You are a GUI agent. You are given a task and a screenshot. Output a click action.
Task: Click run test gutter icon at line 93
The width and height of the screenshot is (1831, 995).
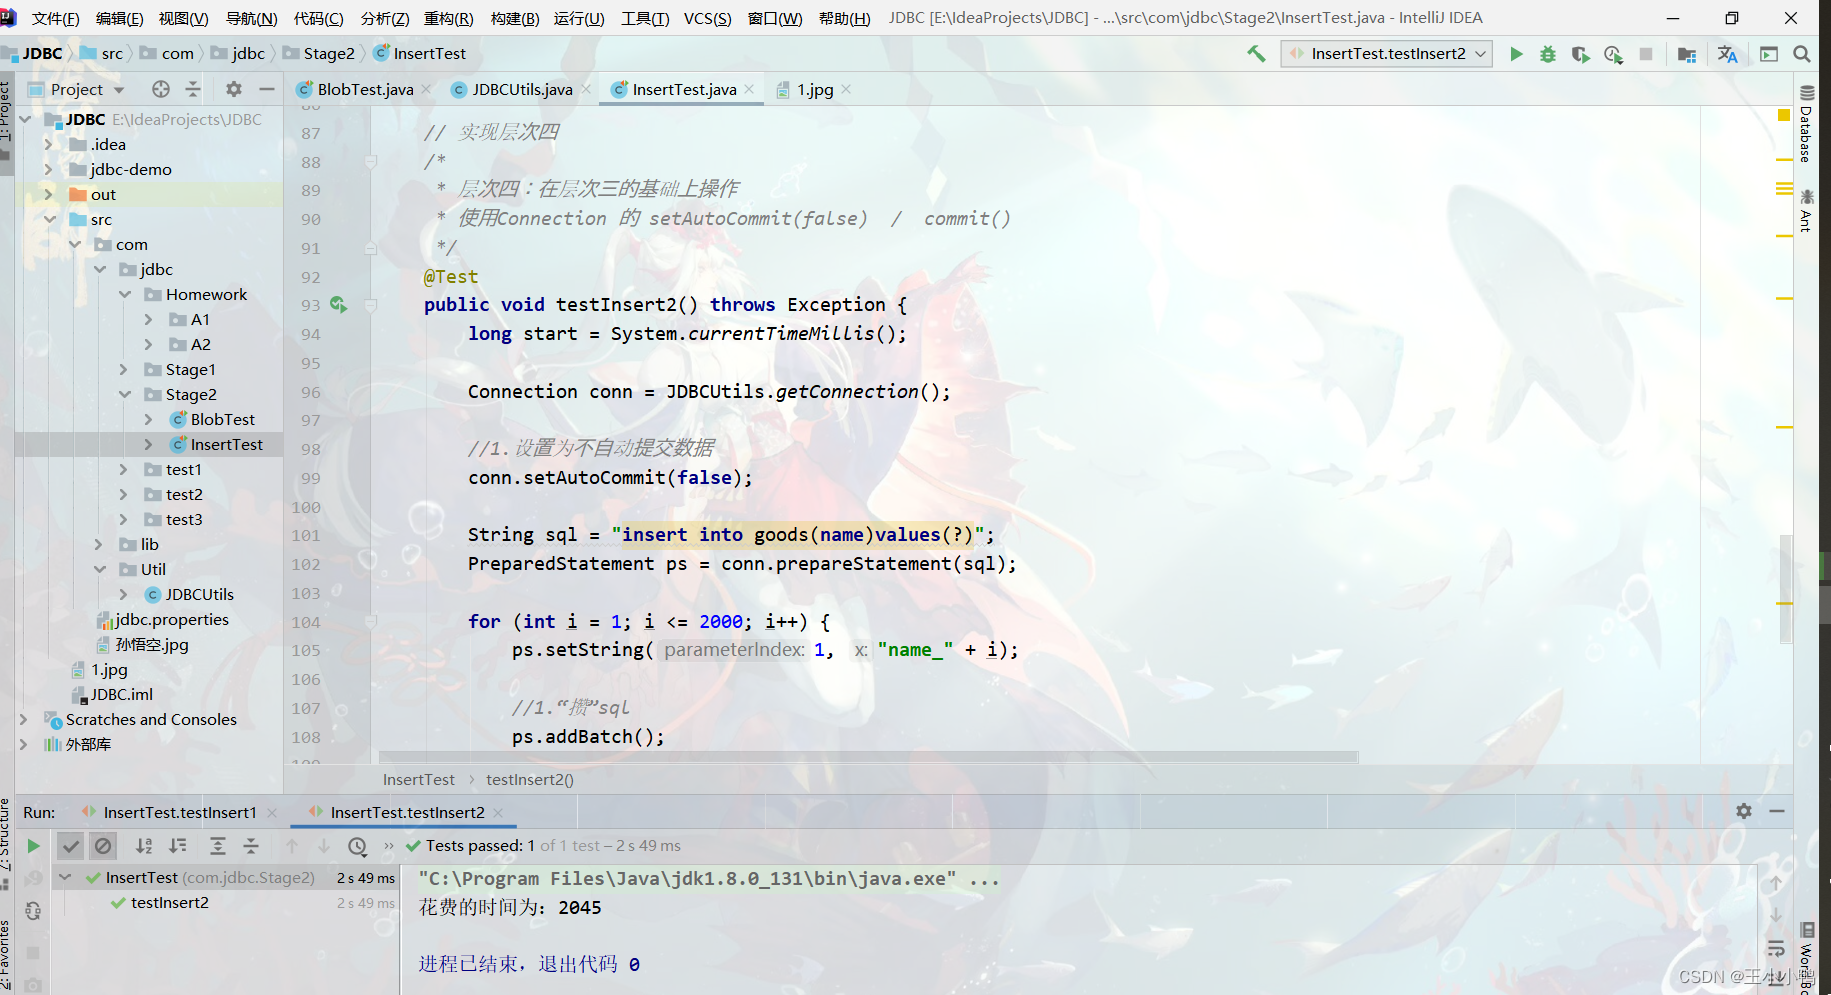click(339, 305)
